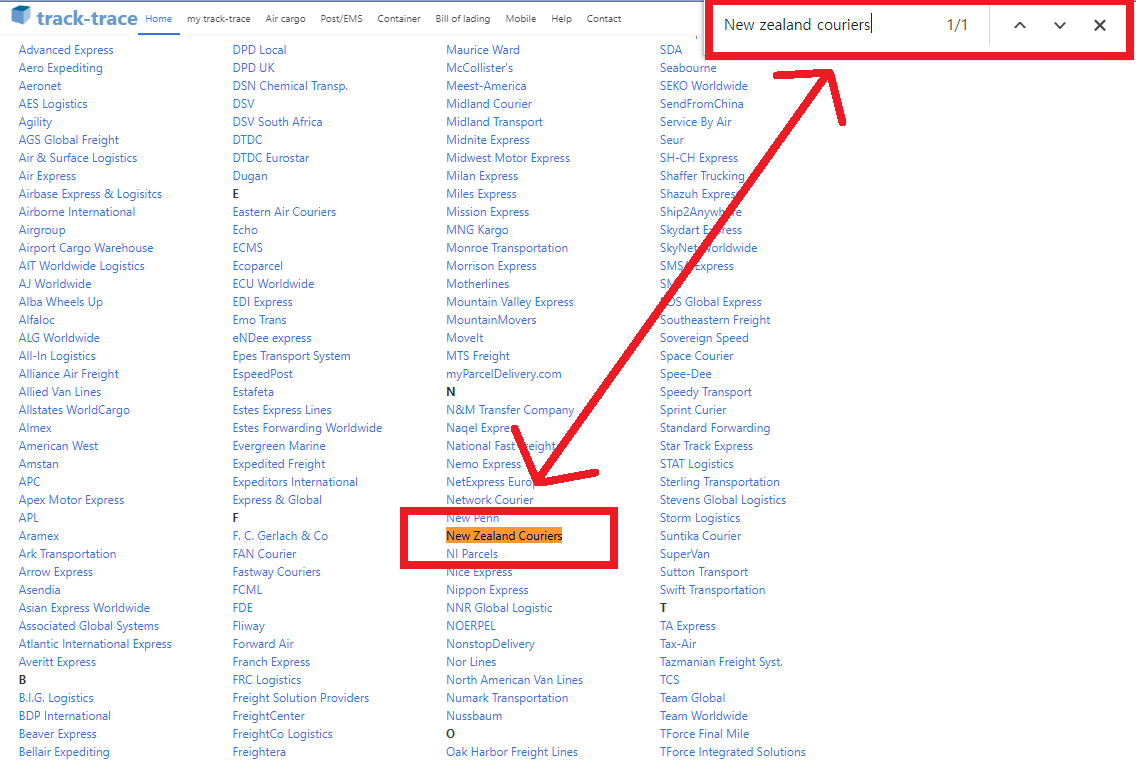Go to previous find result arrow
1136x761 pixels.
pos(1019,25)
